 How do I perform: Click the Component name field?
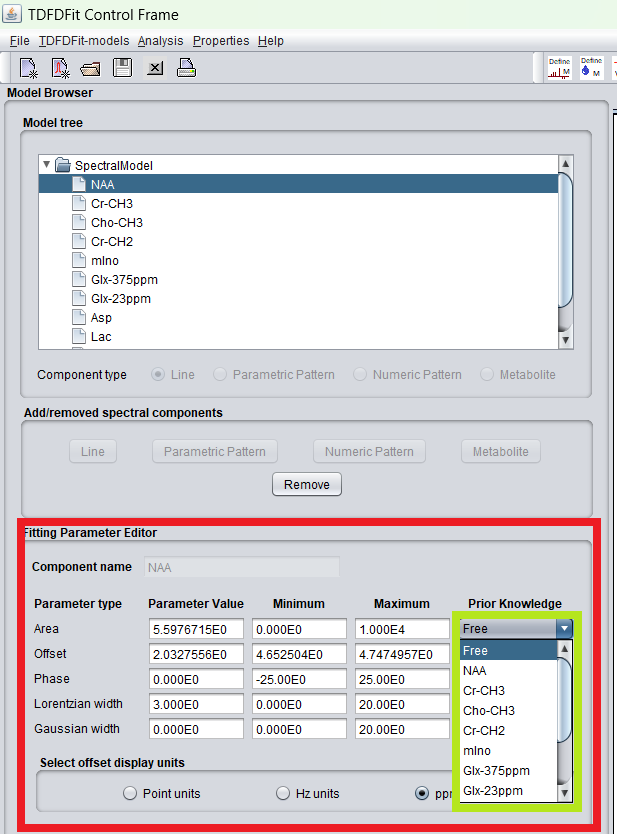[241, 567]
